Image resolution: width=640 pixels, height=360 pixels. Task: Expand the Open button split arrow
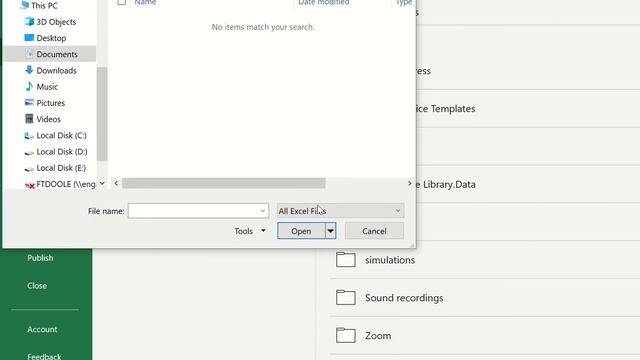point(331,231)
